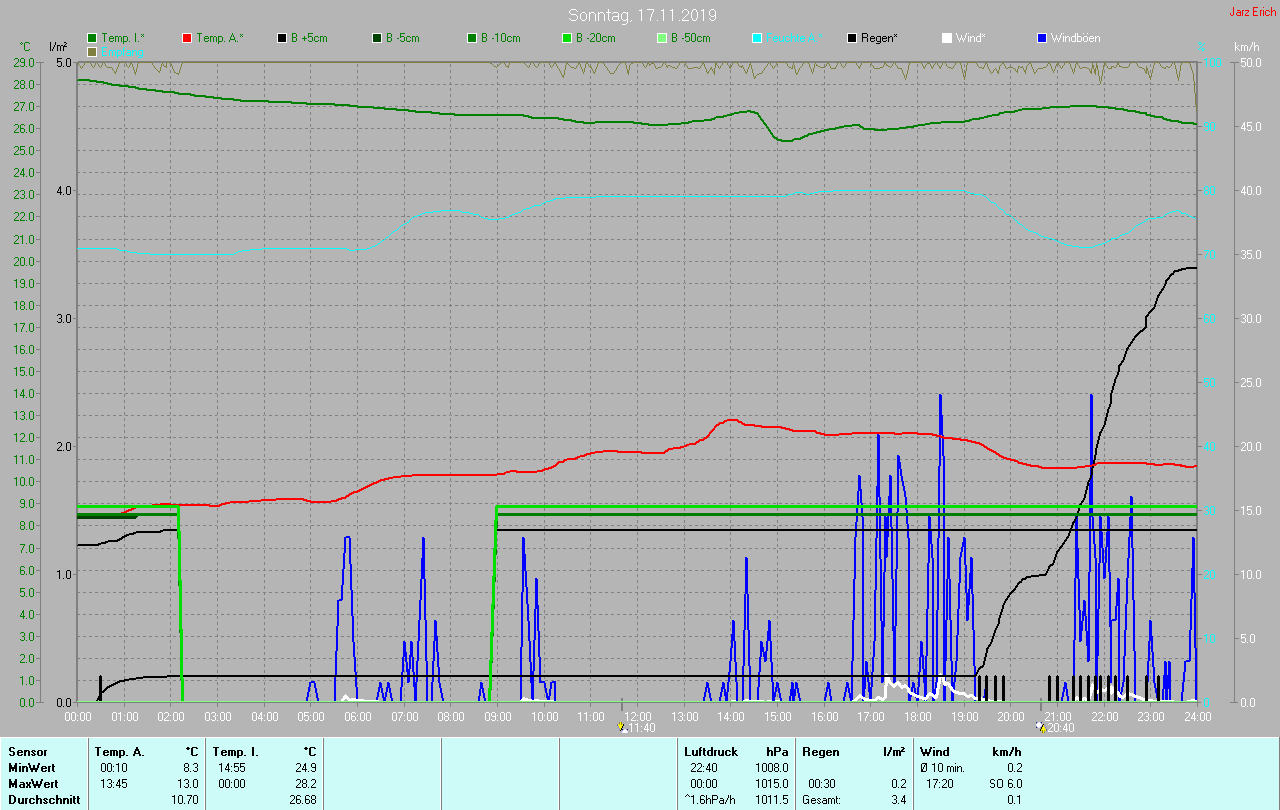Click the olive legend square below Temp. I.
Image resolution: width=1280 pixels, height=810 pixels.
click(x=92, y=51)
